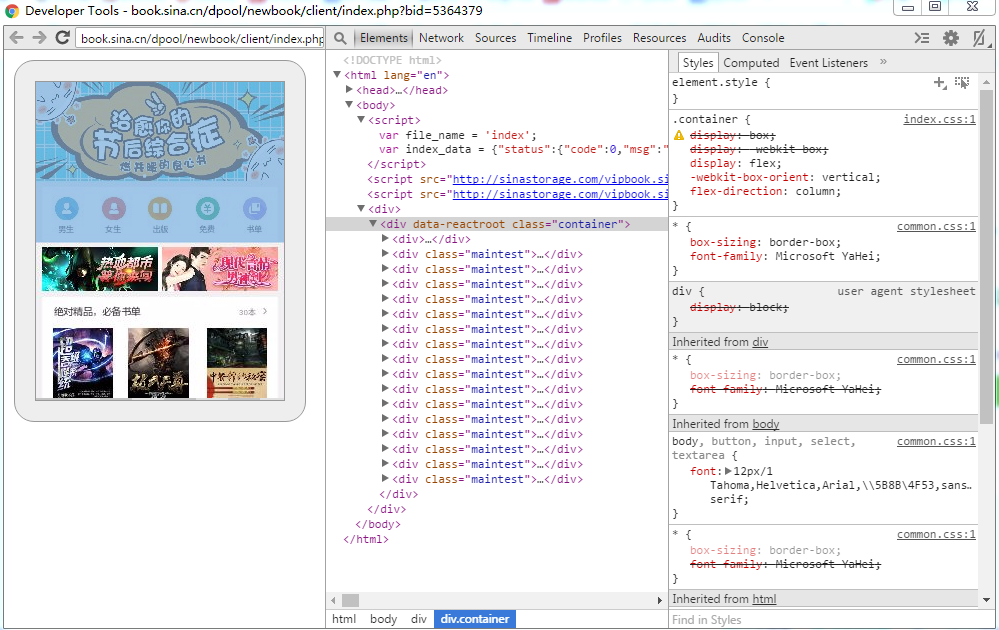Toggle the dock side icon
This screenshot has width=999, height=630.
979,38
